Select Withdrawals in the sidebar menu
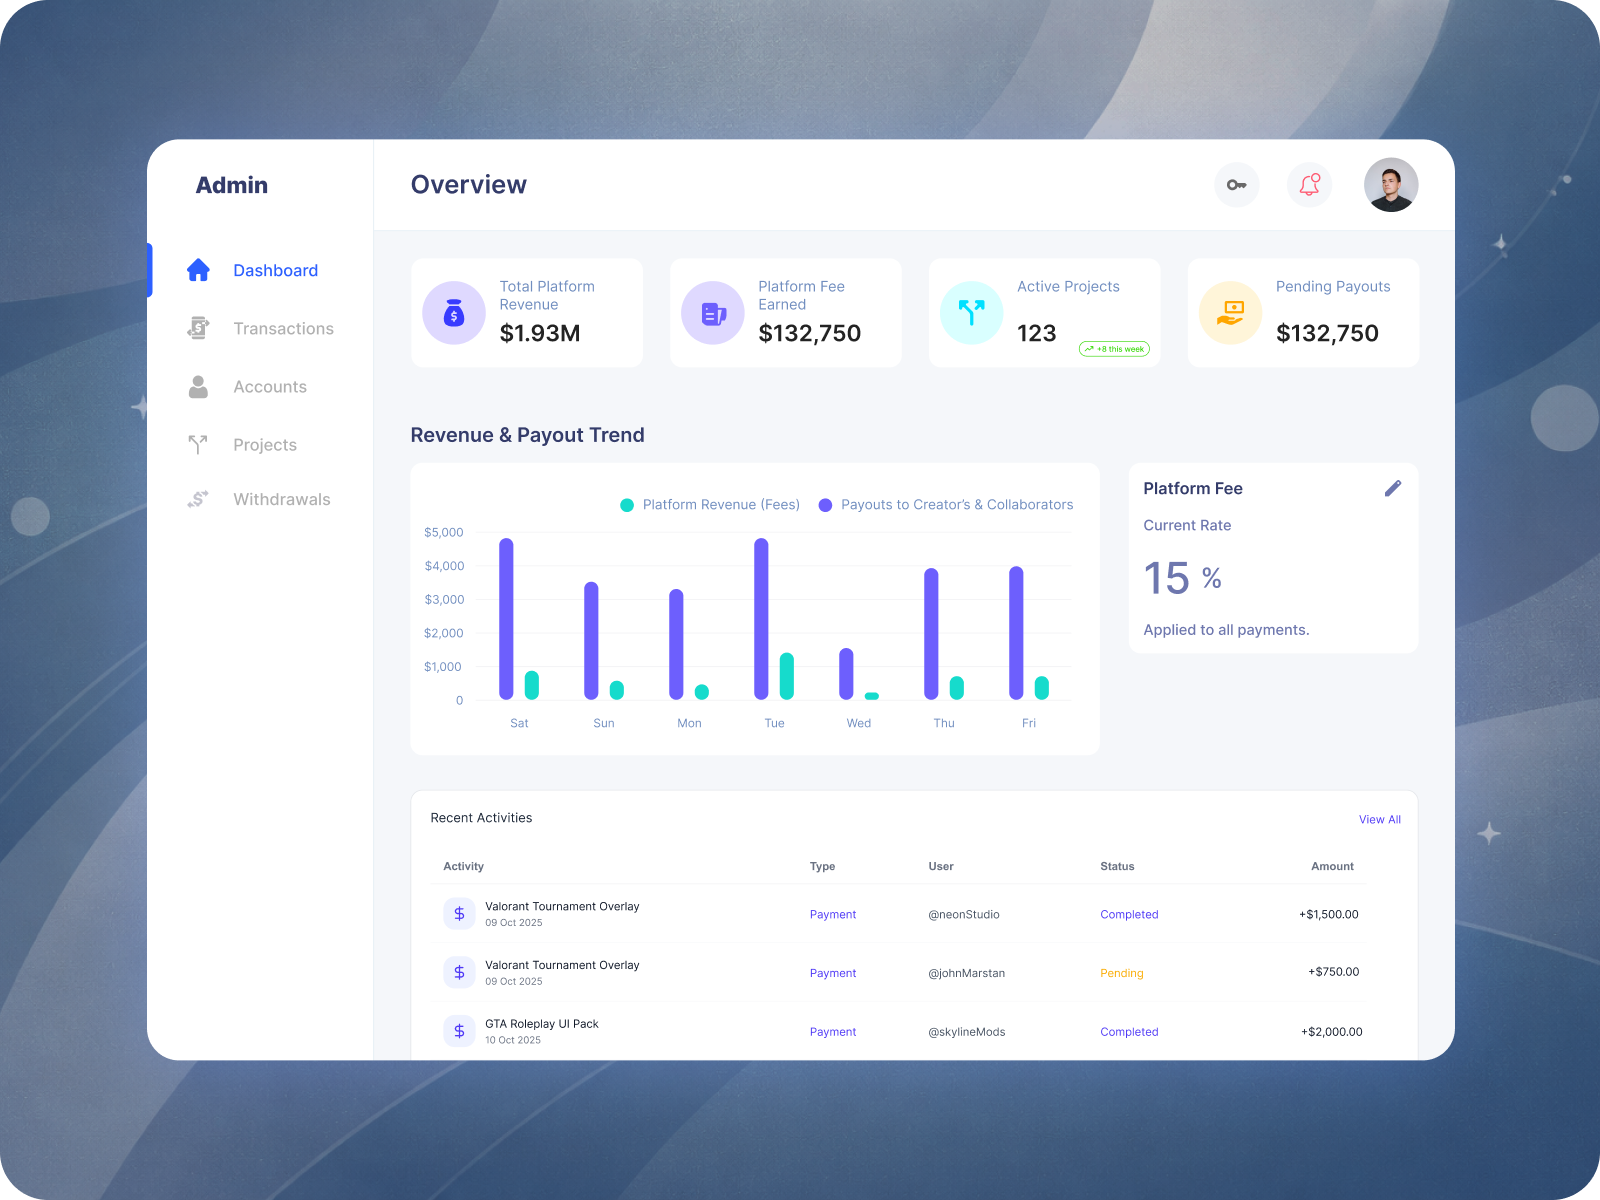The image size is (1600, 1200). click(282, 498)
